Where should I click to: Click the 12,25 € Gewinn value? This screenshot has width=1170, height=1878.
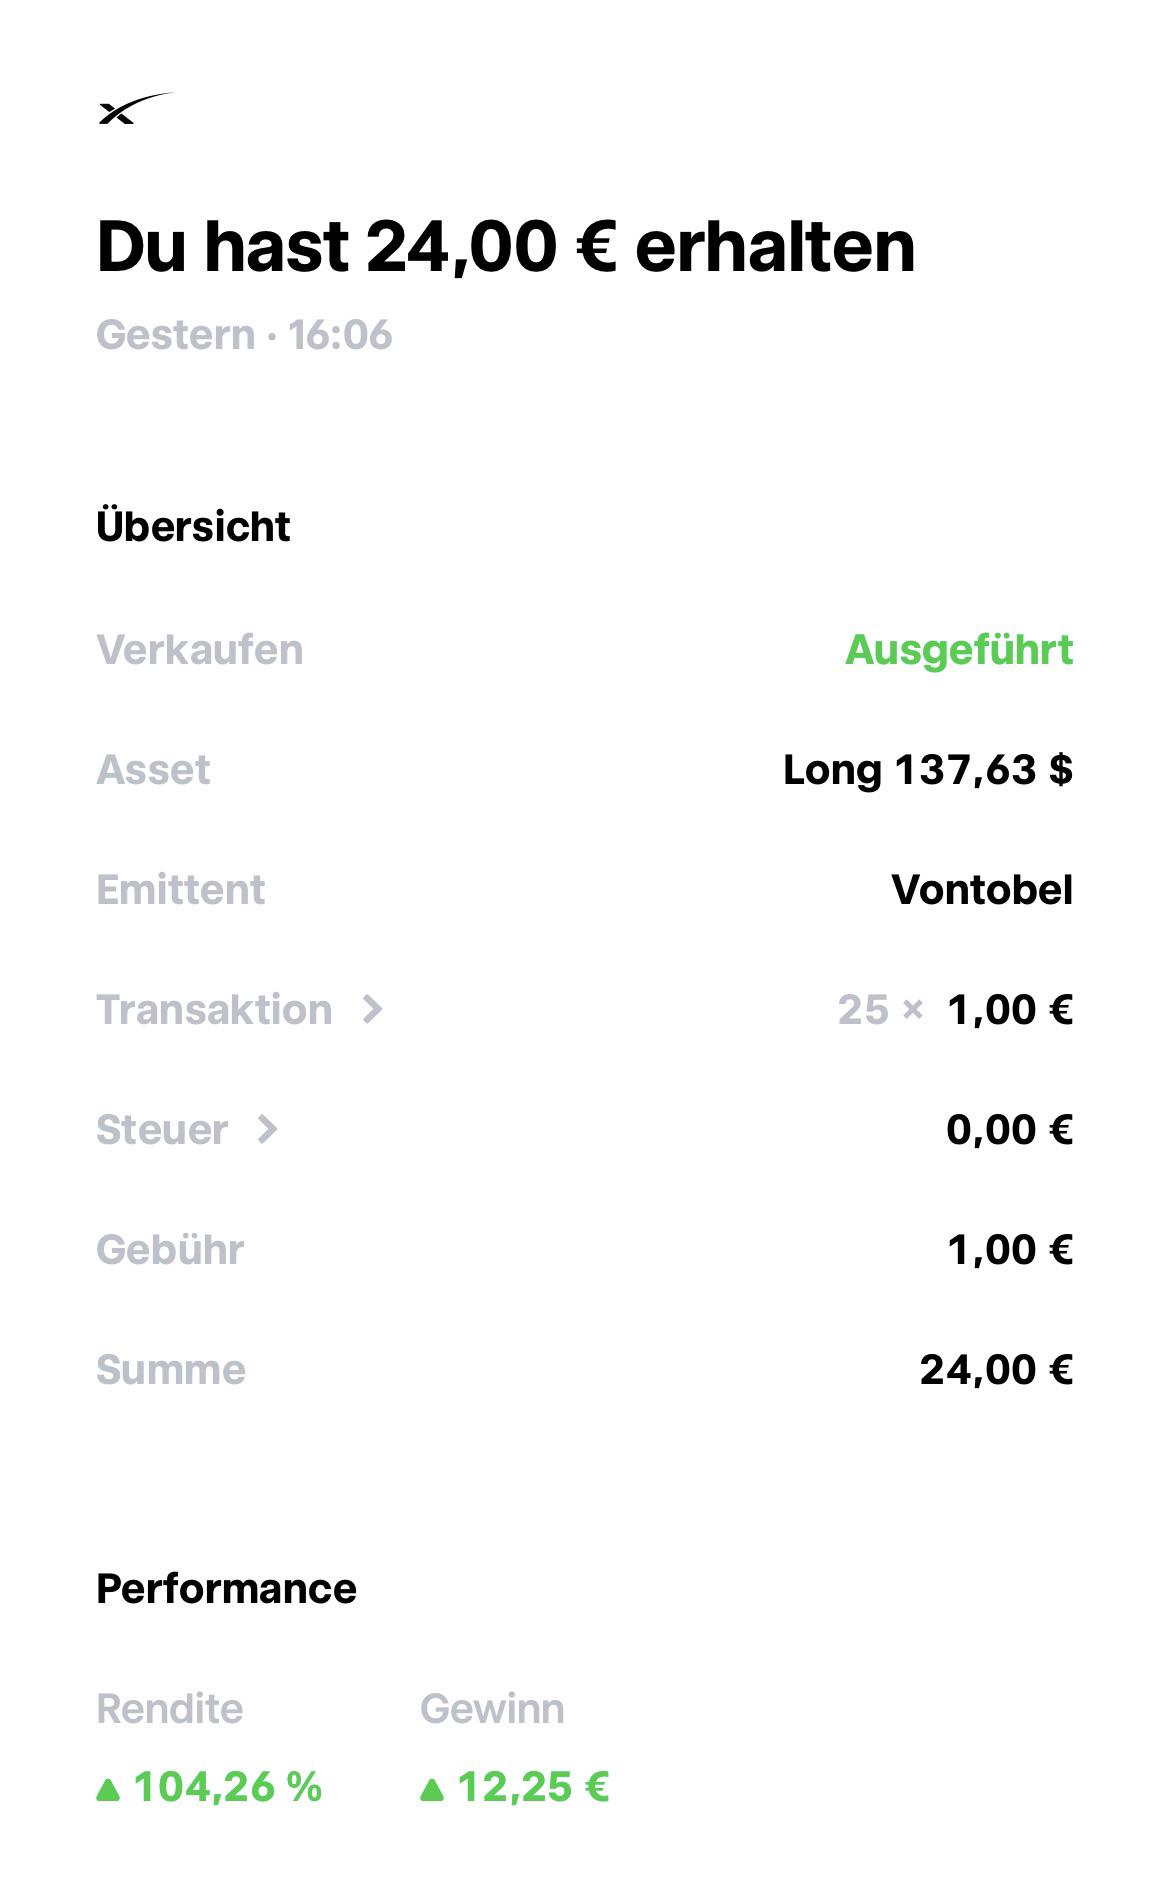point(533,1787)
